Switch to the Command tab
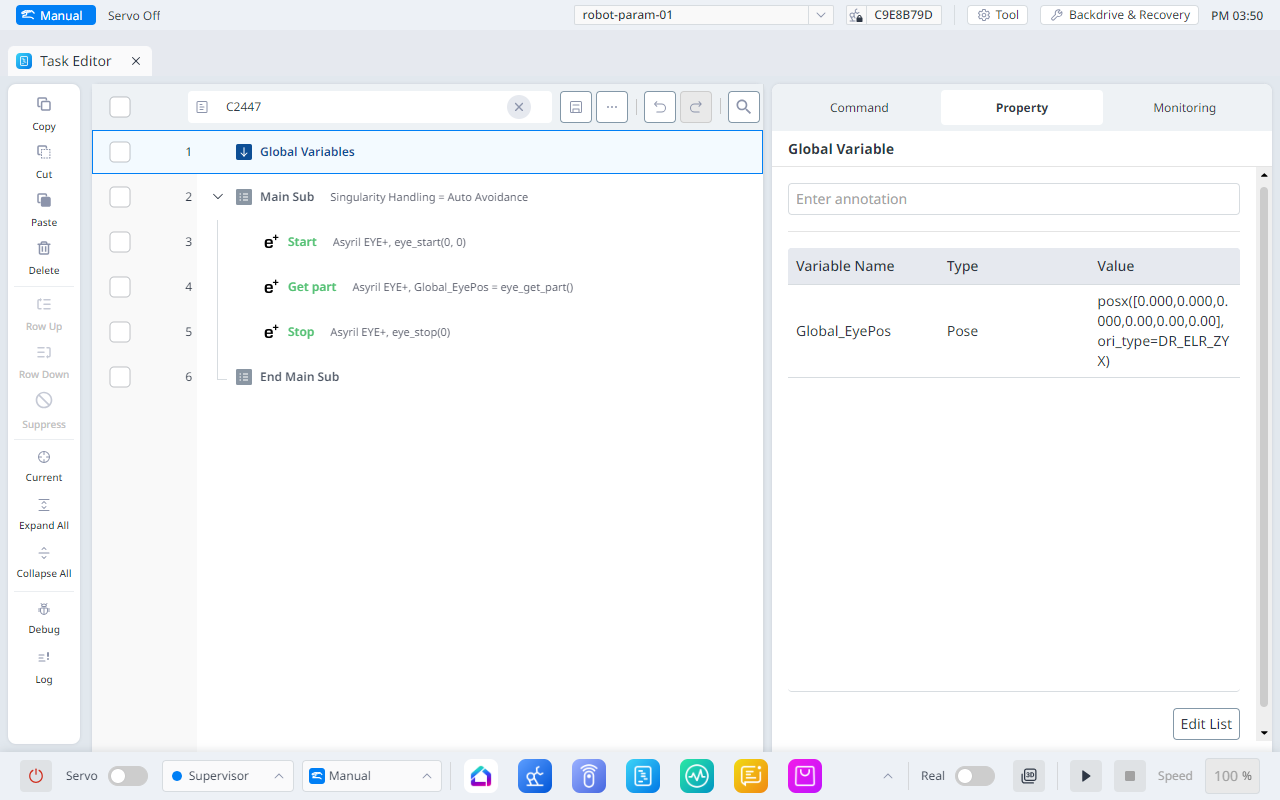1280x800 pixels. coord(859,108)
